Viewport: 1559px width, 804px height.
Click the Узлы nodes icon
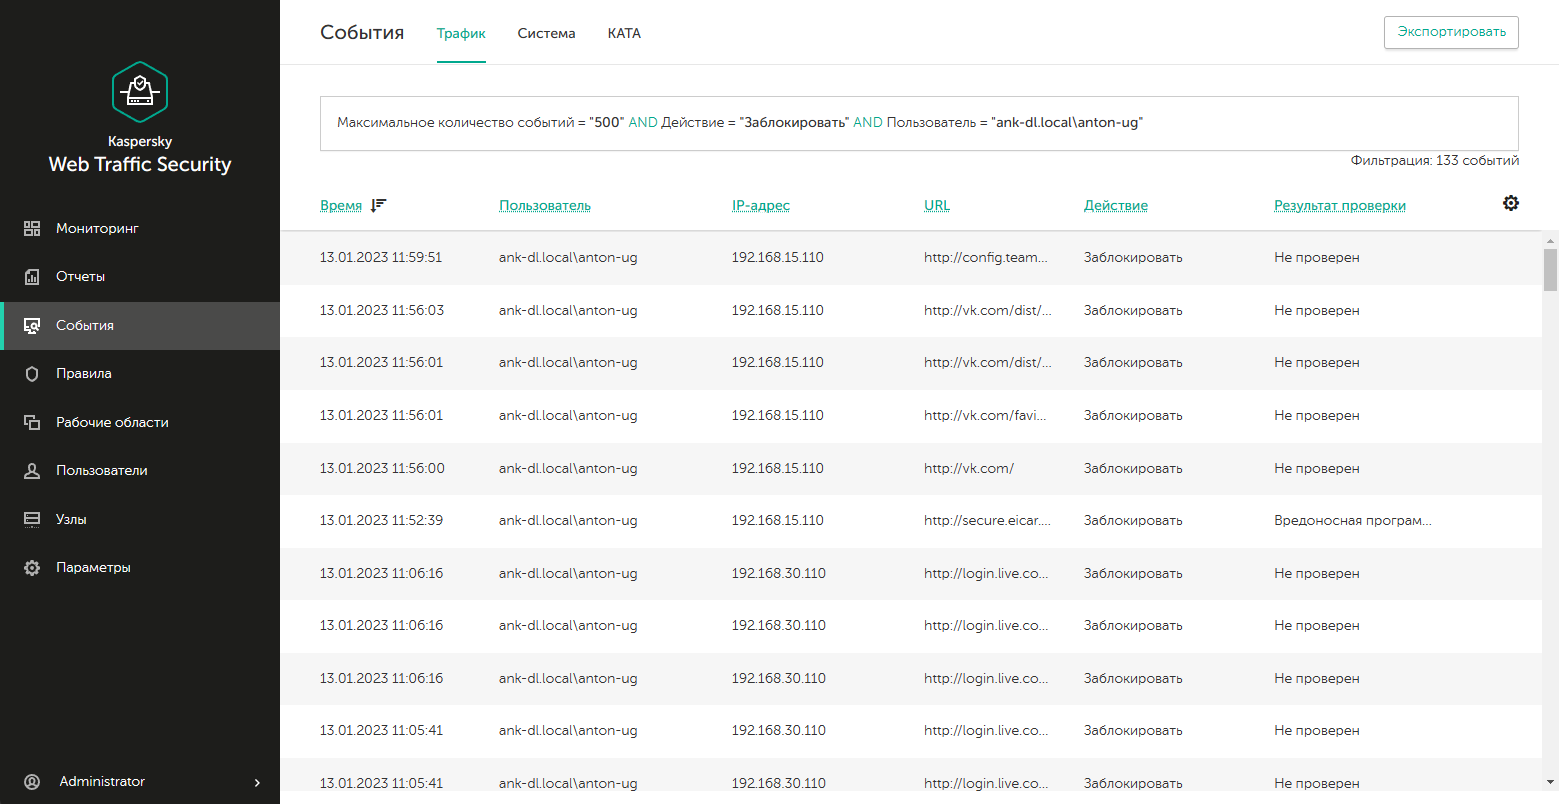(x=32, y=520)
